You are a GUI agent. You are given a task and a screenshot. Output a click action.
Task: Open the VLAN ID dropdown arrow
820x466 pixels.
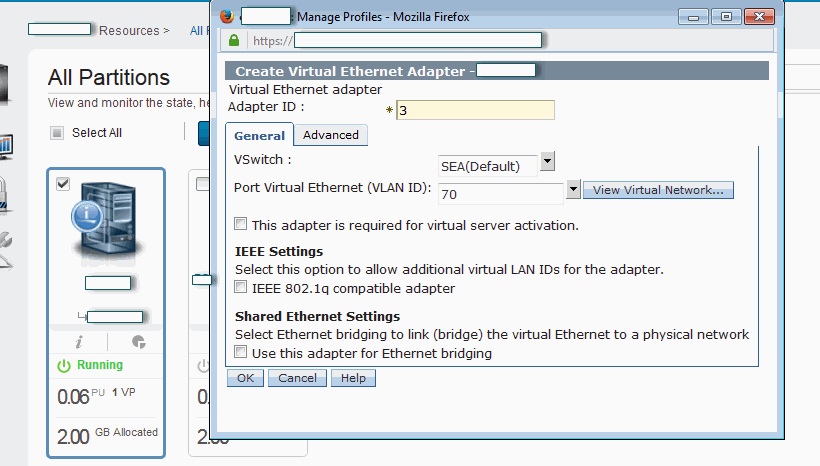point(573,190)
